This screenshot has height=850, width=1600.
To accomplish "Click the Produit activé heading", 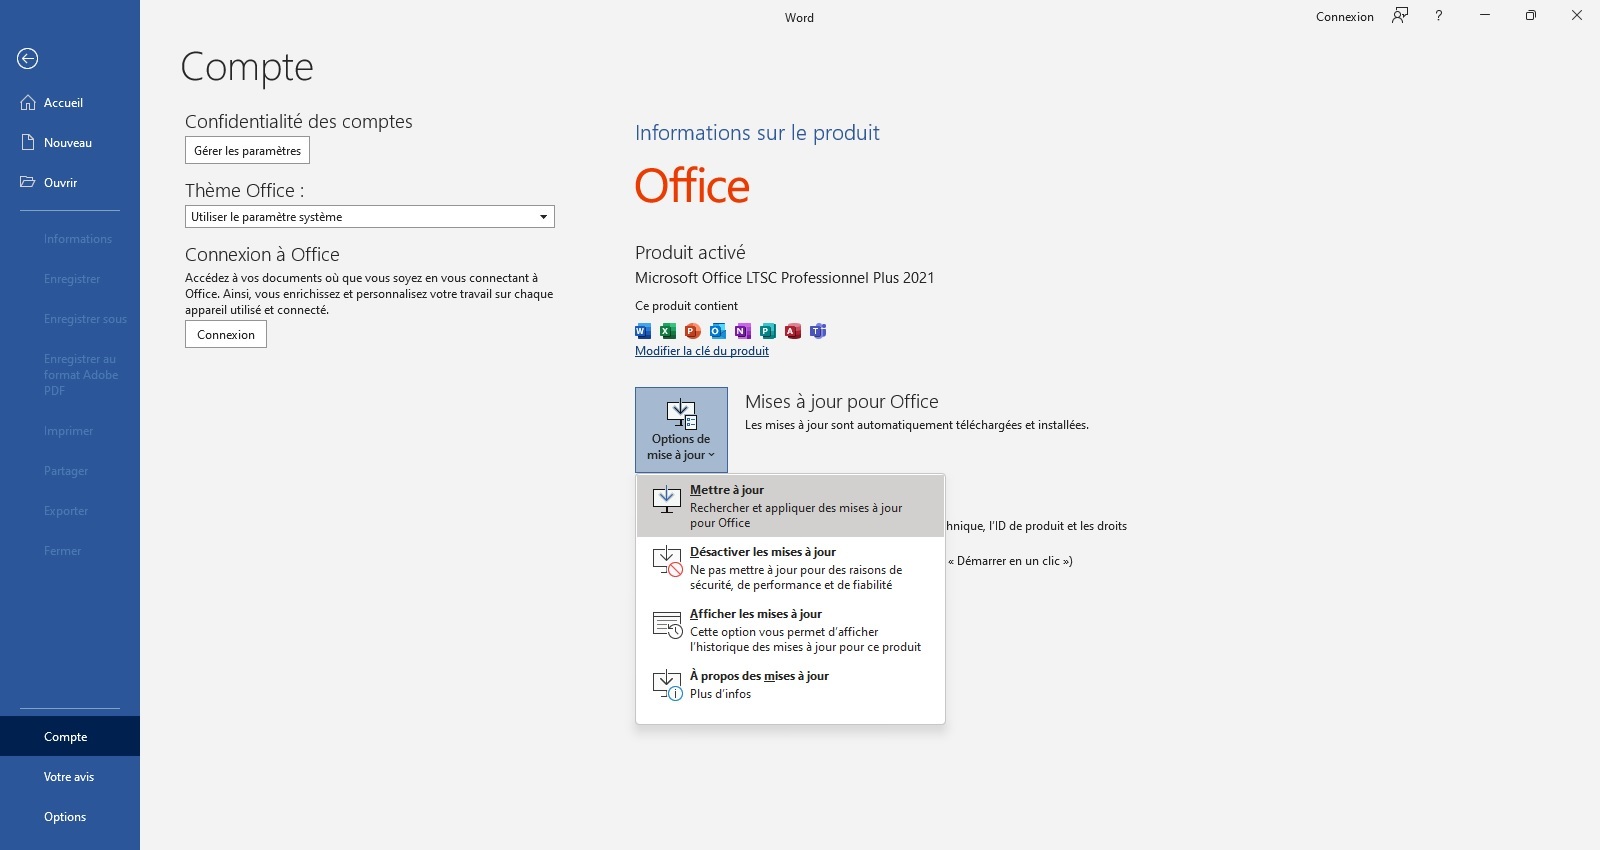I will (x=690, y=253).
